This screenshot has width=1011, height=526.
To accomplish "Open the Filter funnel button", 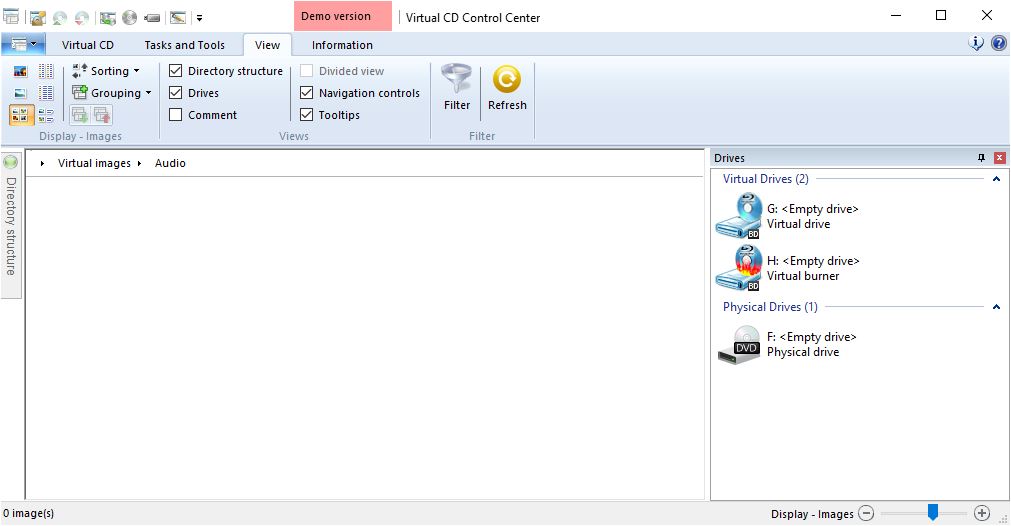I will (x=456, y=88).
